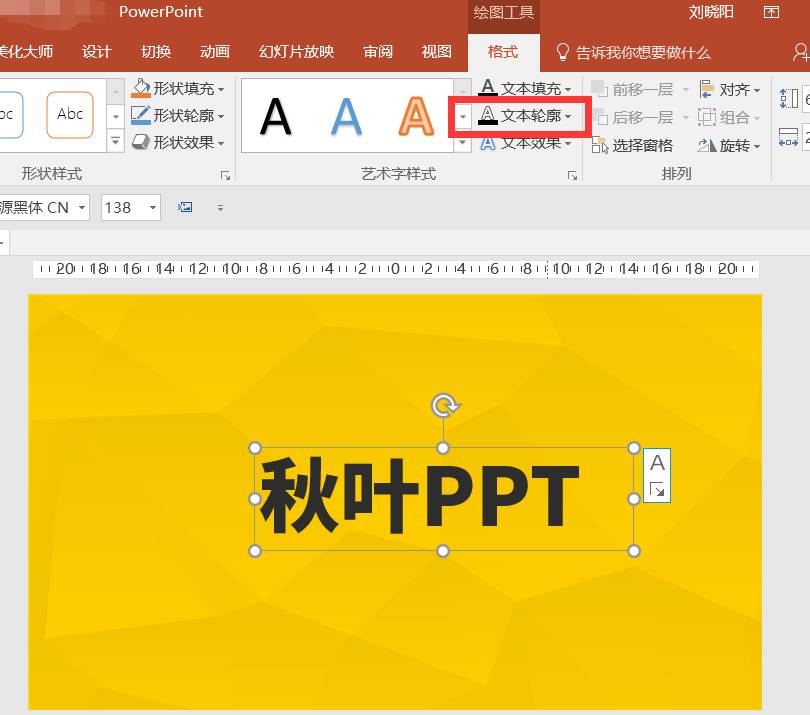Click the rotation handle above the text box
This screenshot has width=810, height=715.
click(445, 406)
